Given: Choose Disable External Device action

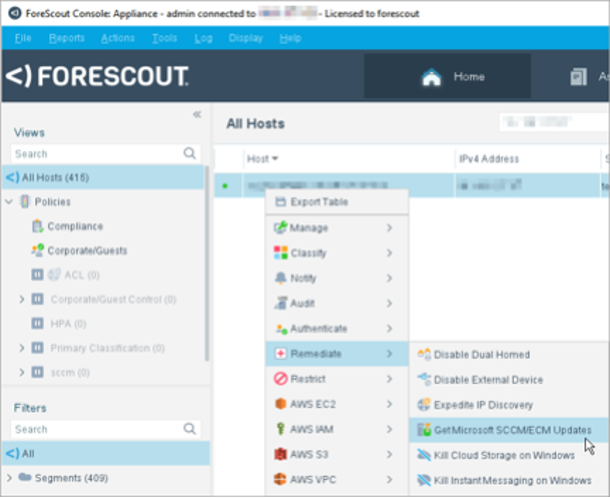Looking at the screenshot, I should tap(509, 380).
